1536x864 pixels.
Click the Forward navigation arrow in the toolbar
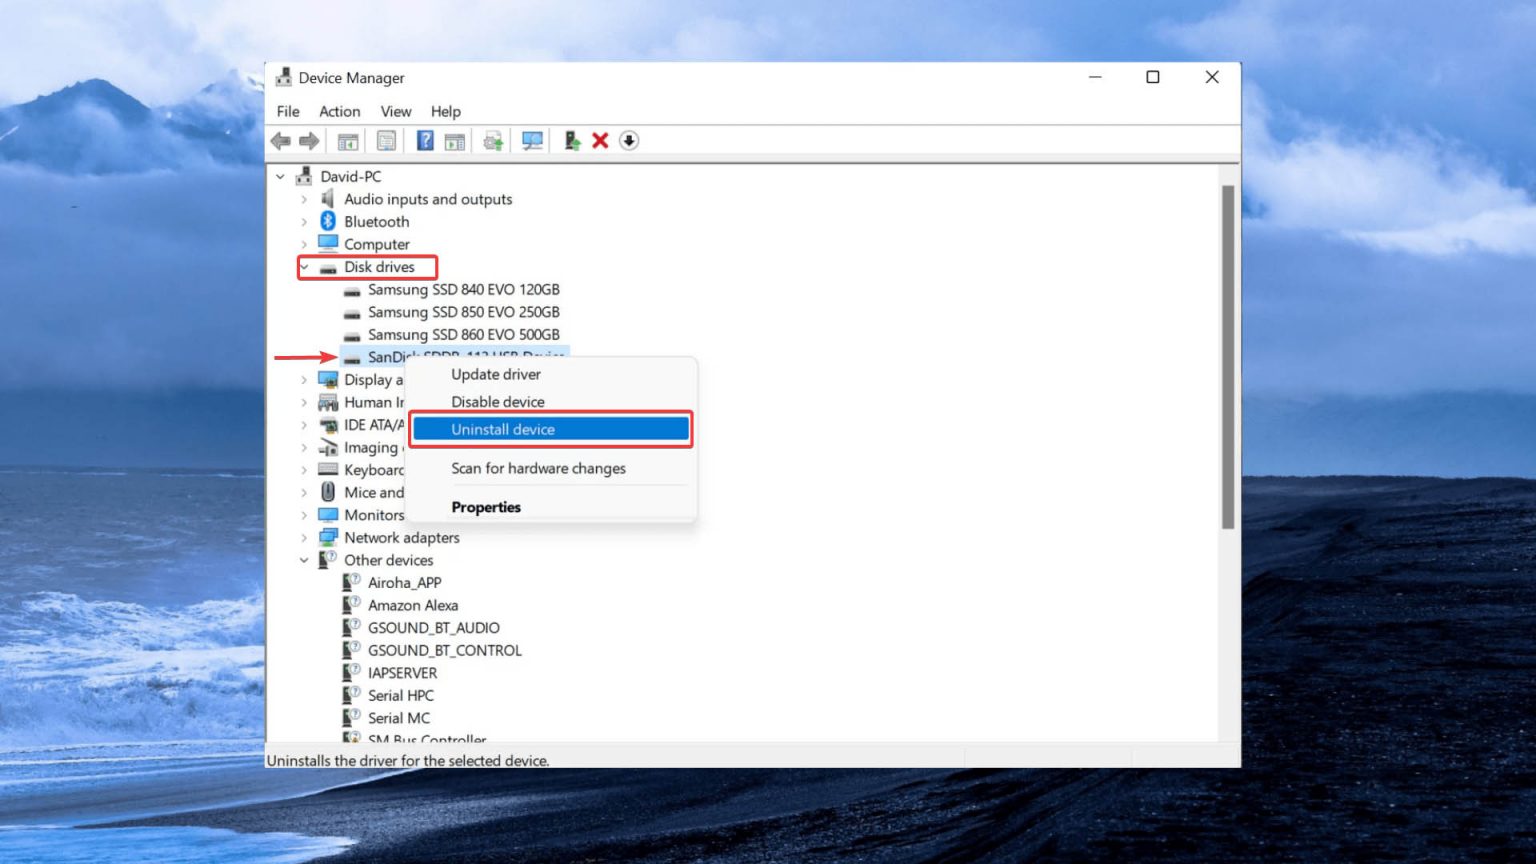[309, 140]
